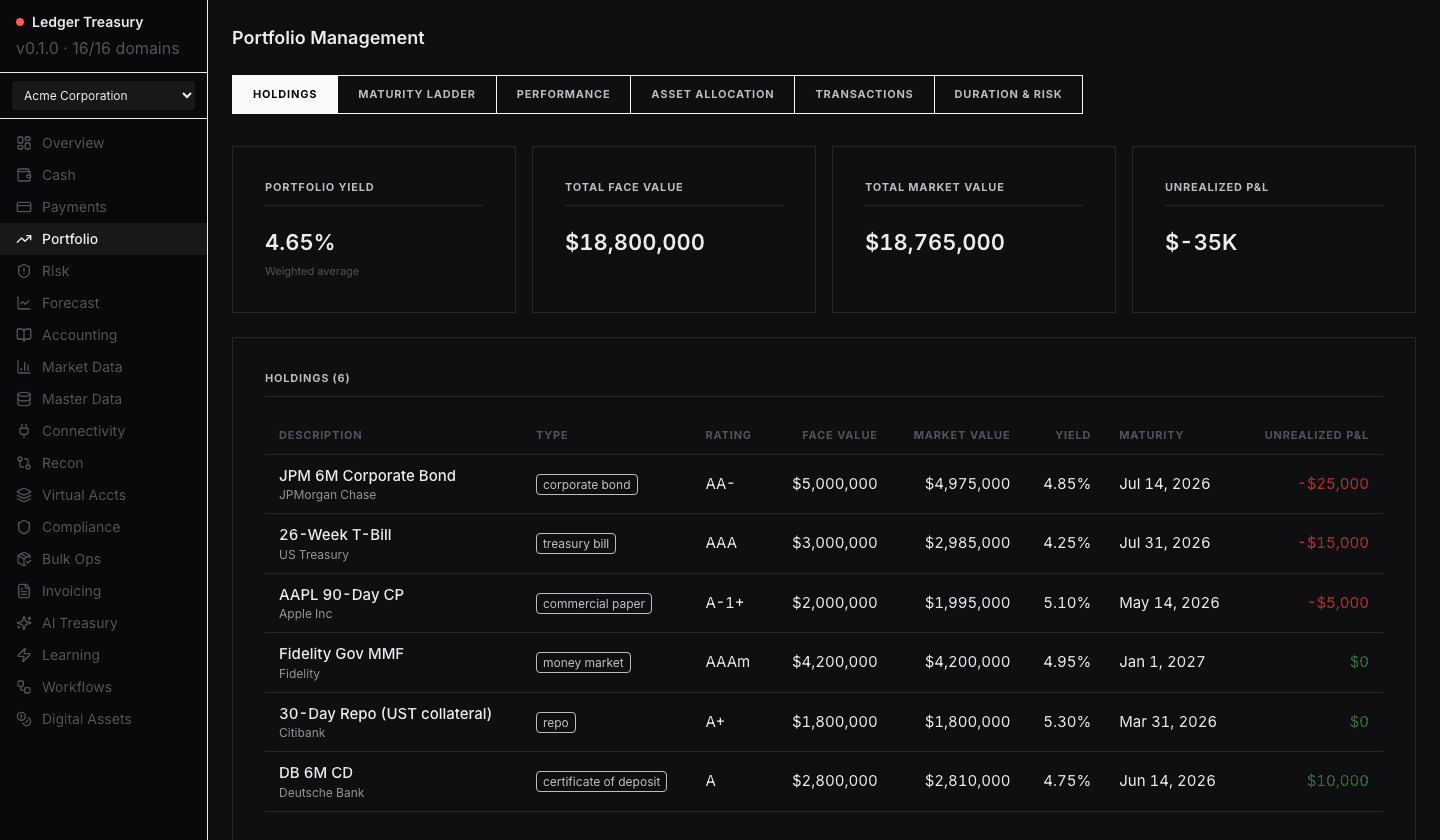Click the Maturity column header
This screenshot has height=840, width=1440.
point(1151,435)
